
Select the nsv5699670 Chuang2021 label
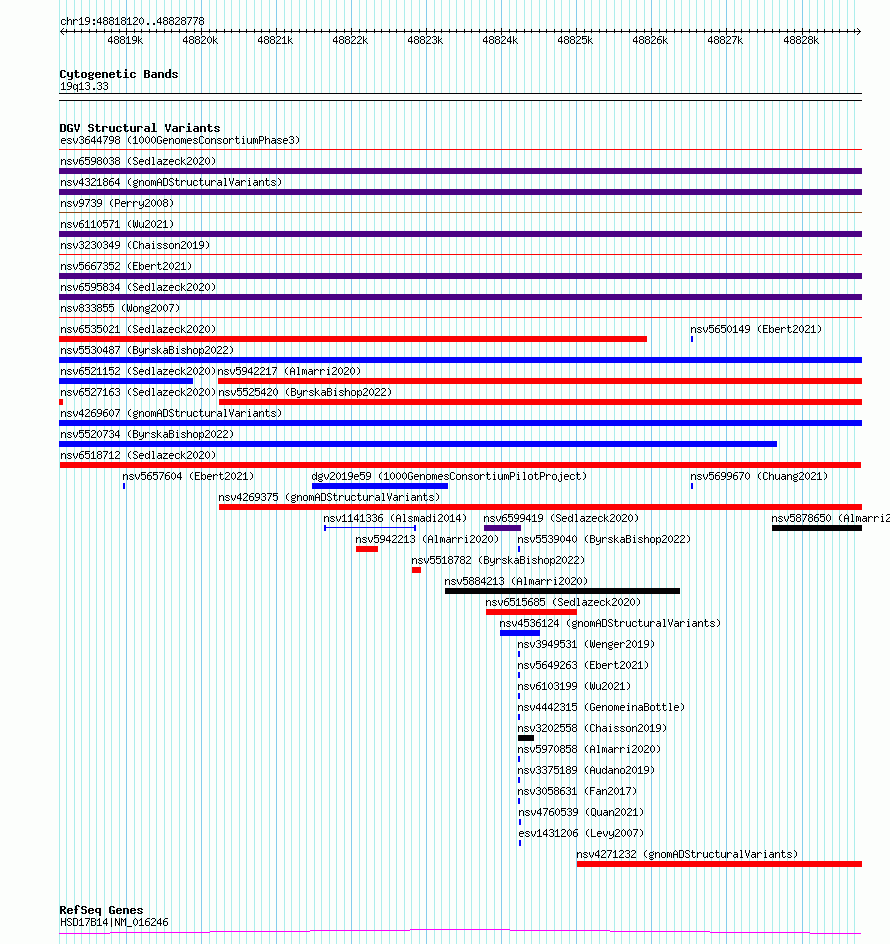(x=759, y=476)
